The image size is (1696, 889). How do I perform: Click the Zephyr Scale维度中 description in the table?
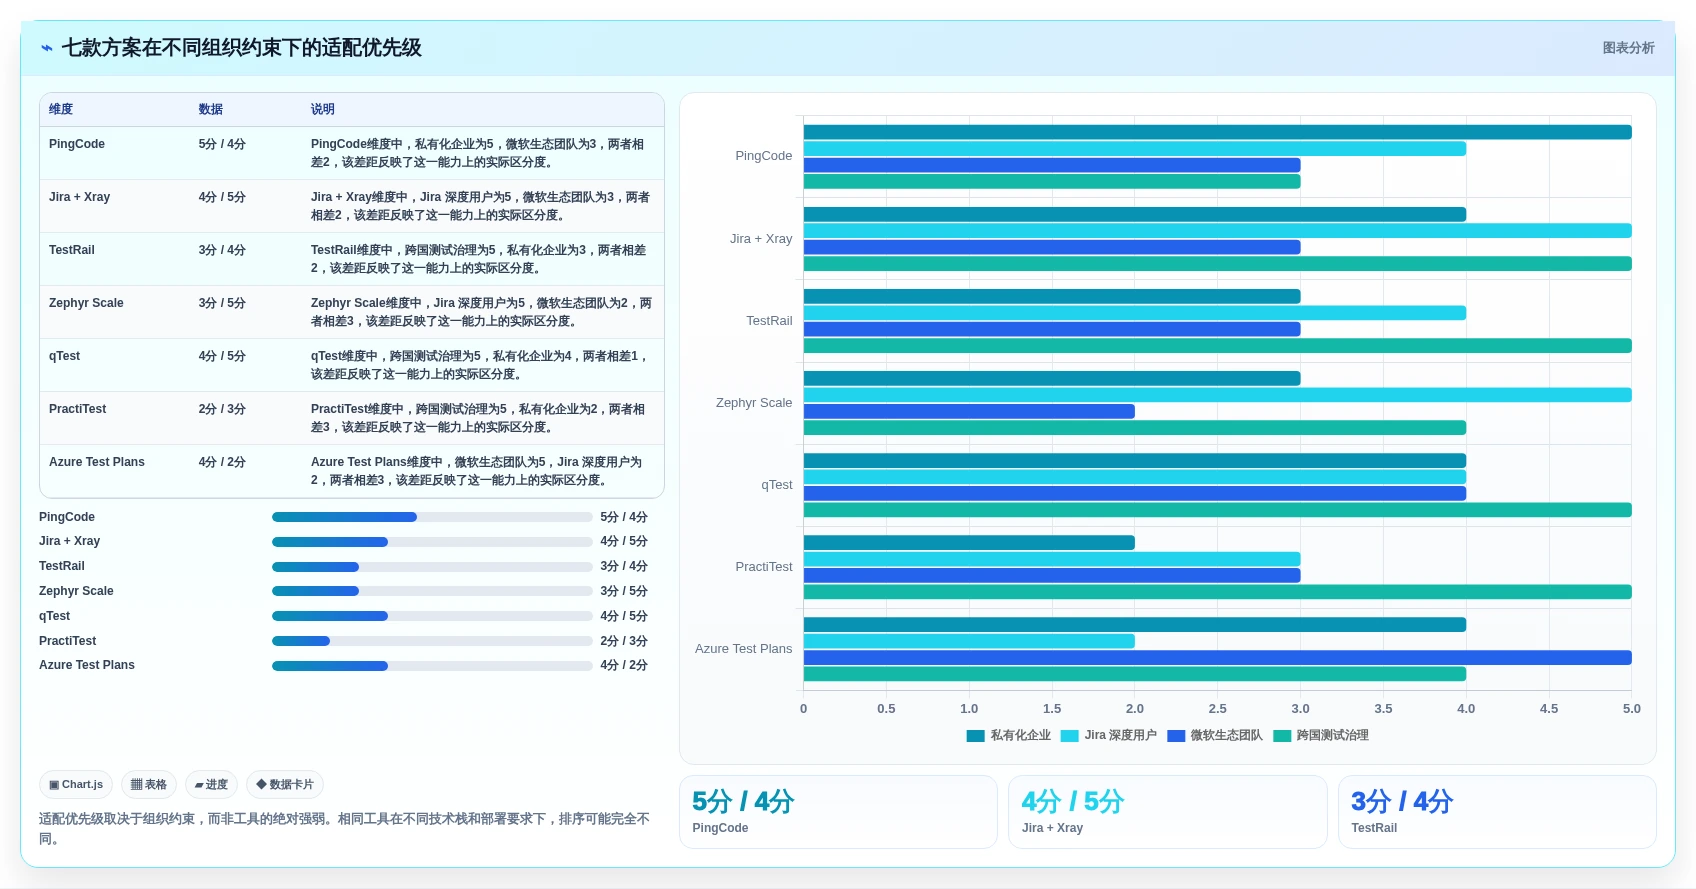tap(481, 312)
